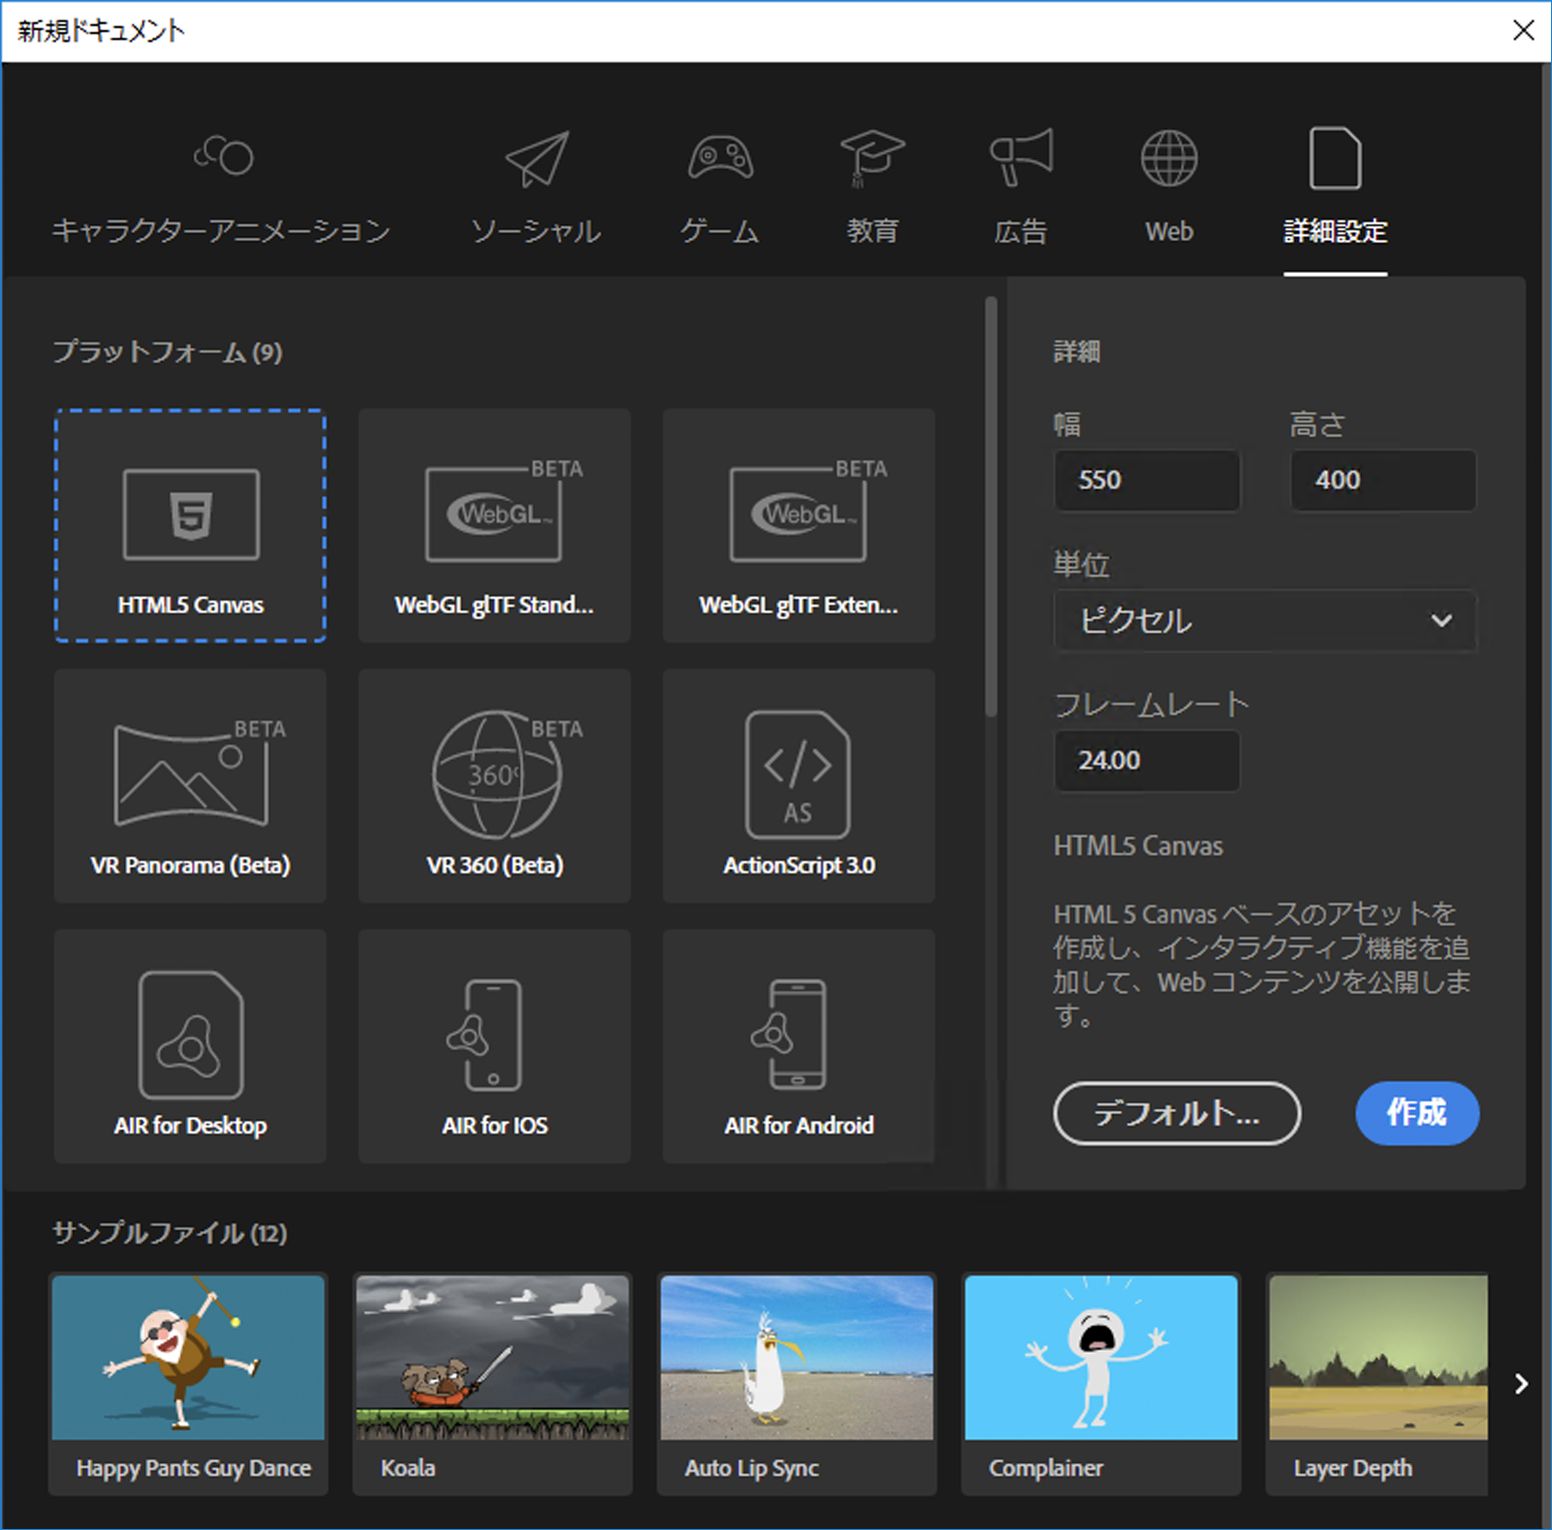Open the Auto Lip Sync sample
This screenshot has height=1530, width=1552.
tap(797, 1384)
